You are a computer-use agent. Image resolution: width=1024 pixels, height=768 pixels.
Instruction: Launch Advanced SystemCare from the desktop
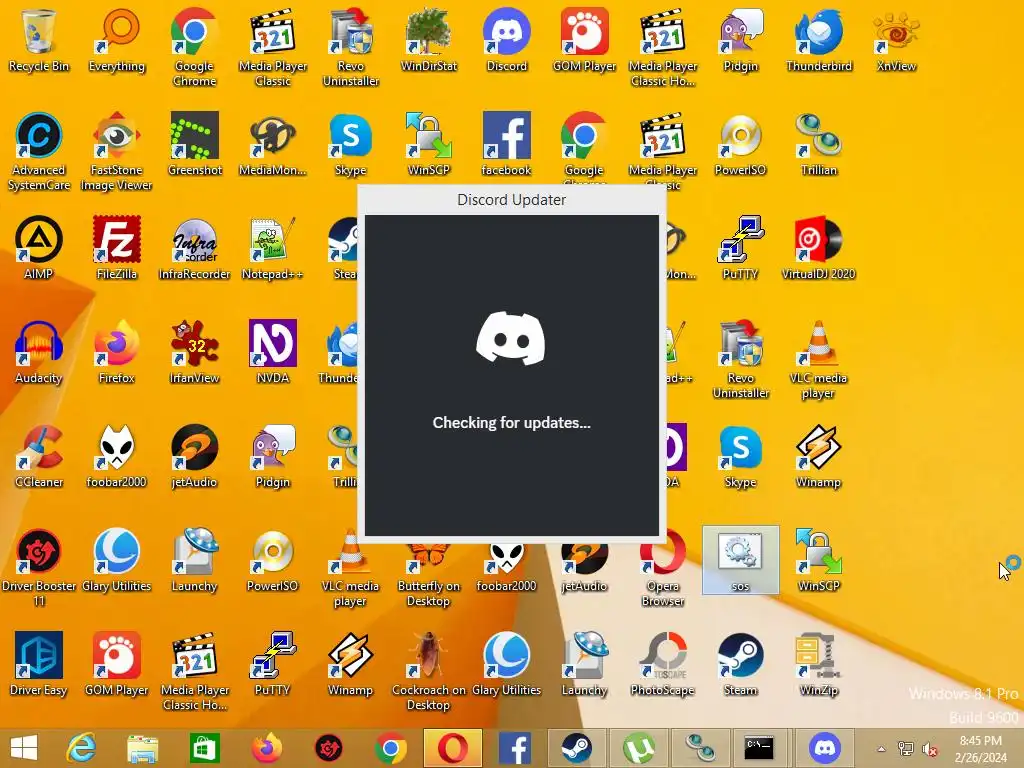(x=39, y=152)
